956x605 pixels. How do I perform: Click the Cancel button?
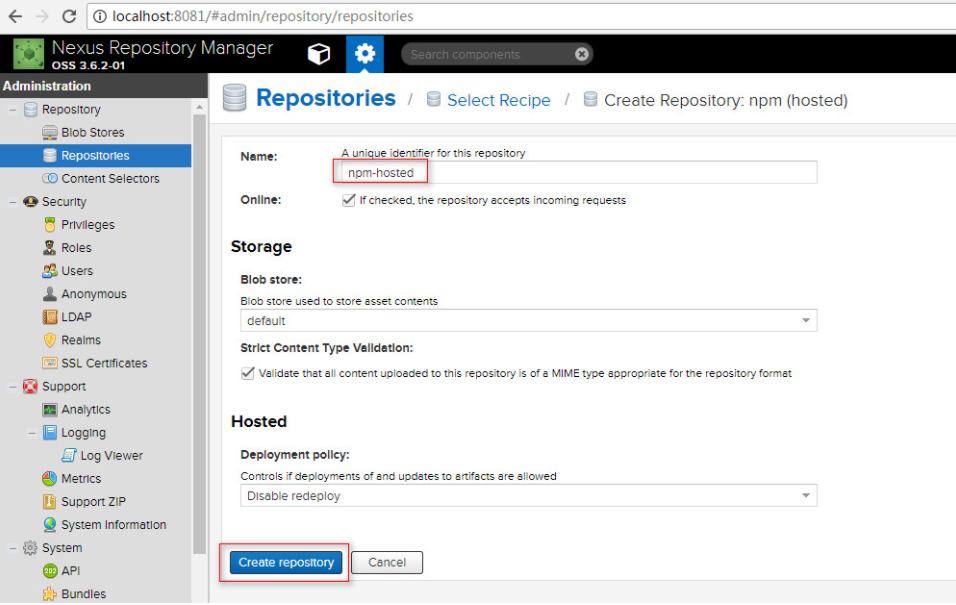coord(387,562)
